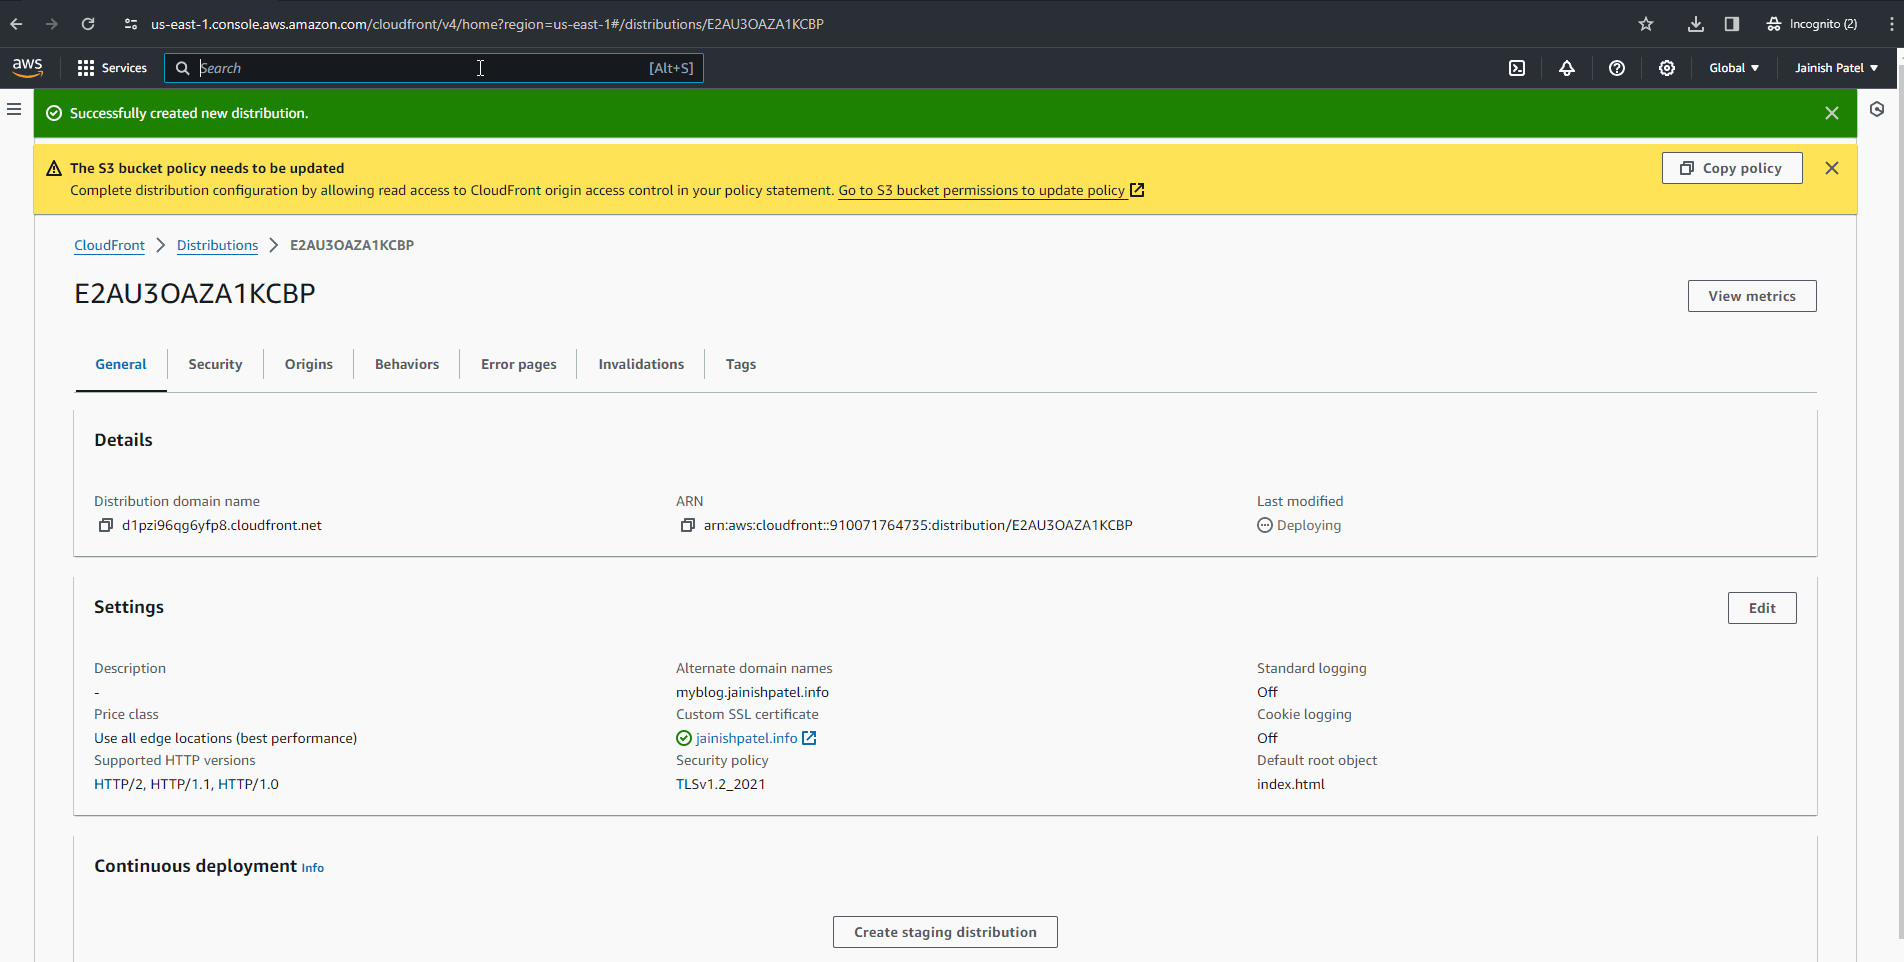Open the Jainish Patel account menu
The image size is (1904, 962).
1835,68
